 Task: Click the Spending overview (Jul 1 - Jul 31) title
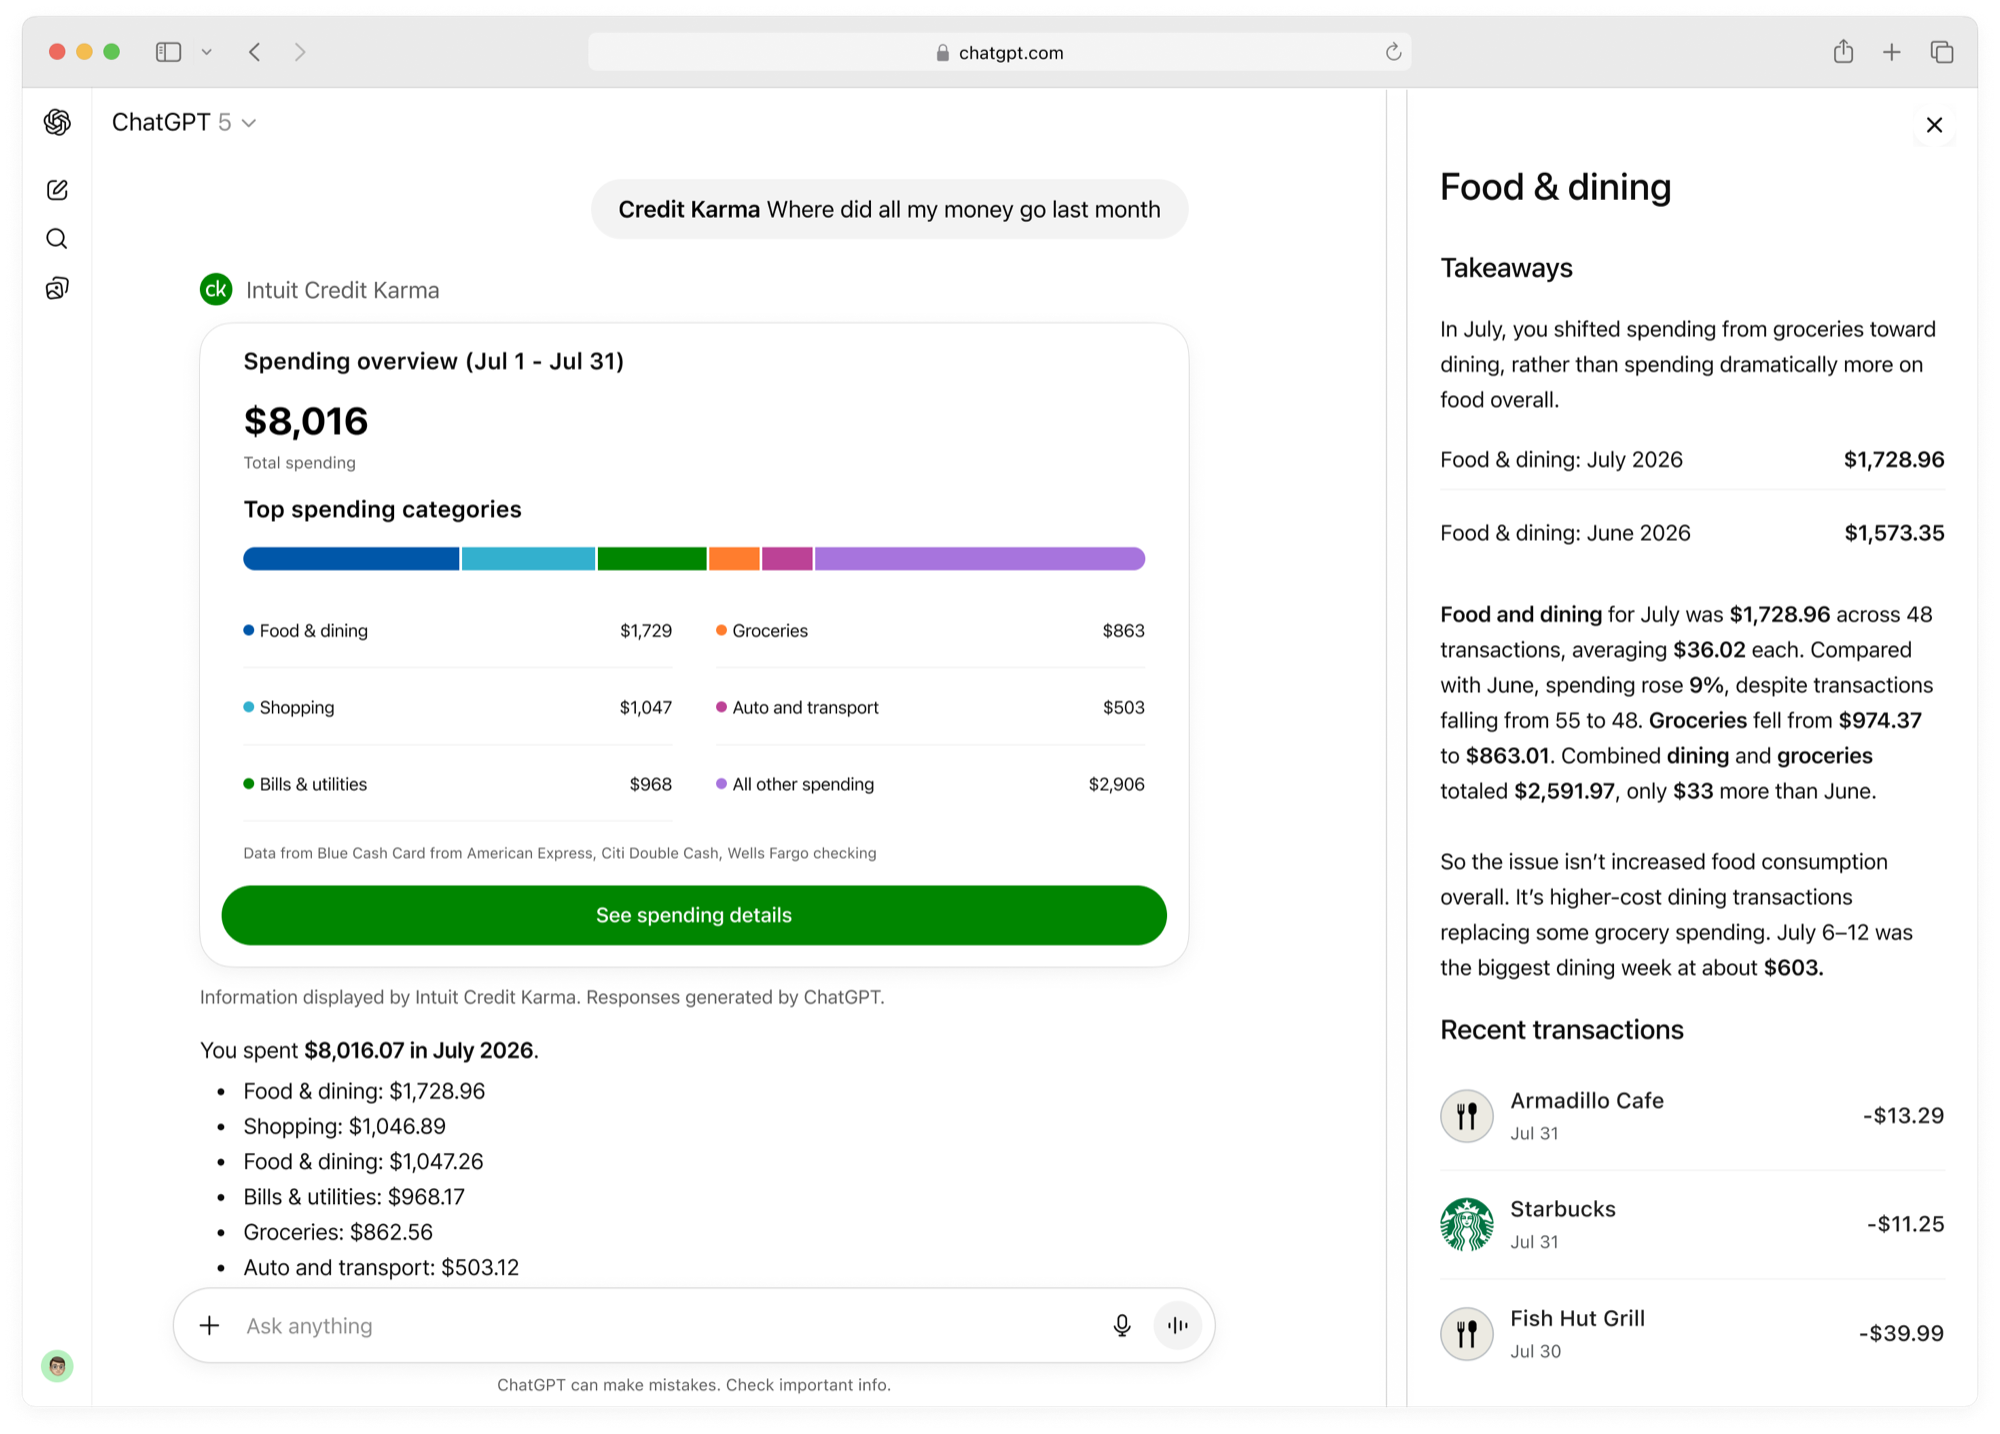[x=433, y=361]
